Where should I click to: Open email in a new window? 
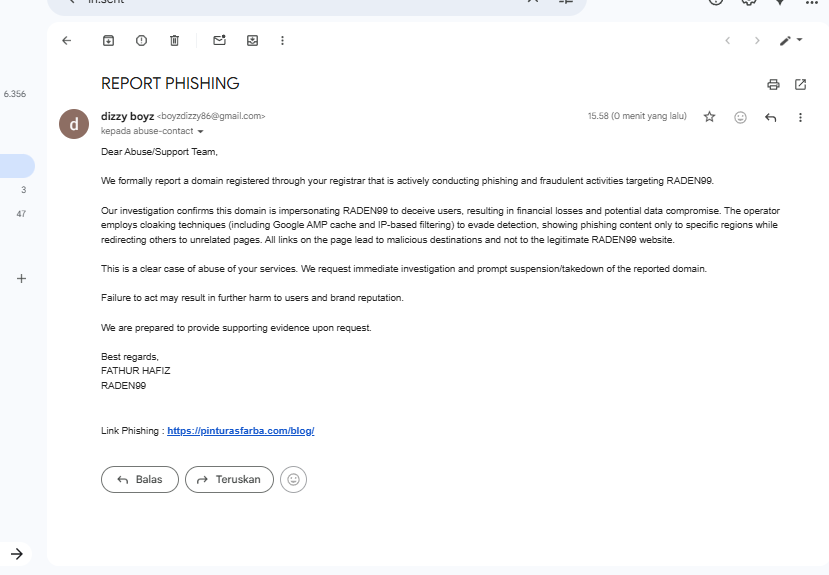tap(800, 84)
